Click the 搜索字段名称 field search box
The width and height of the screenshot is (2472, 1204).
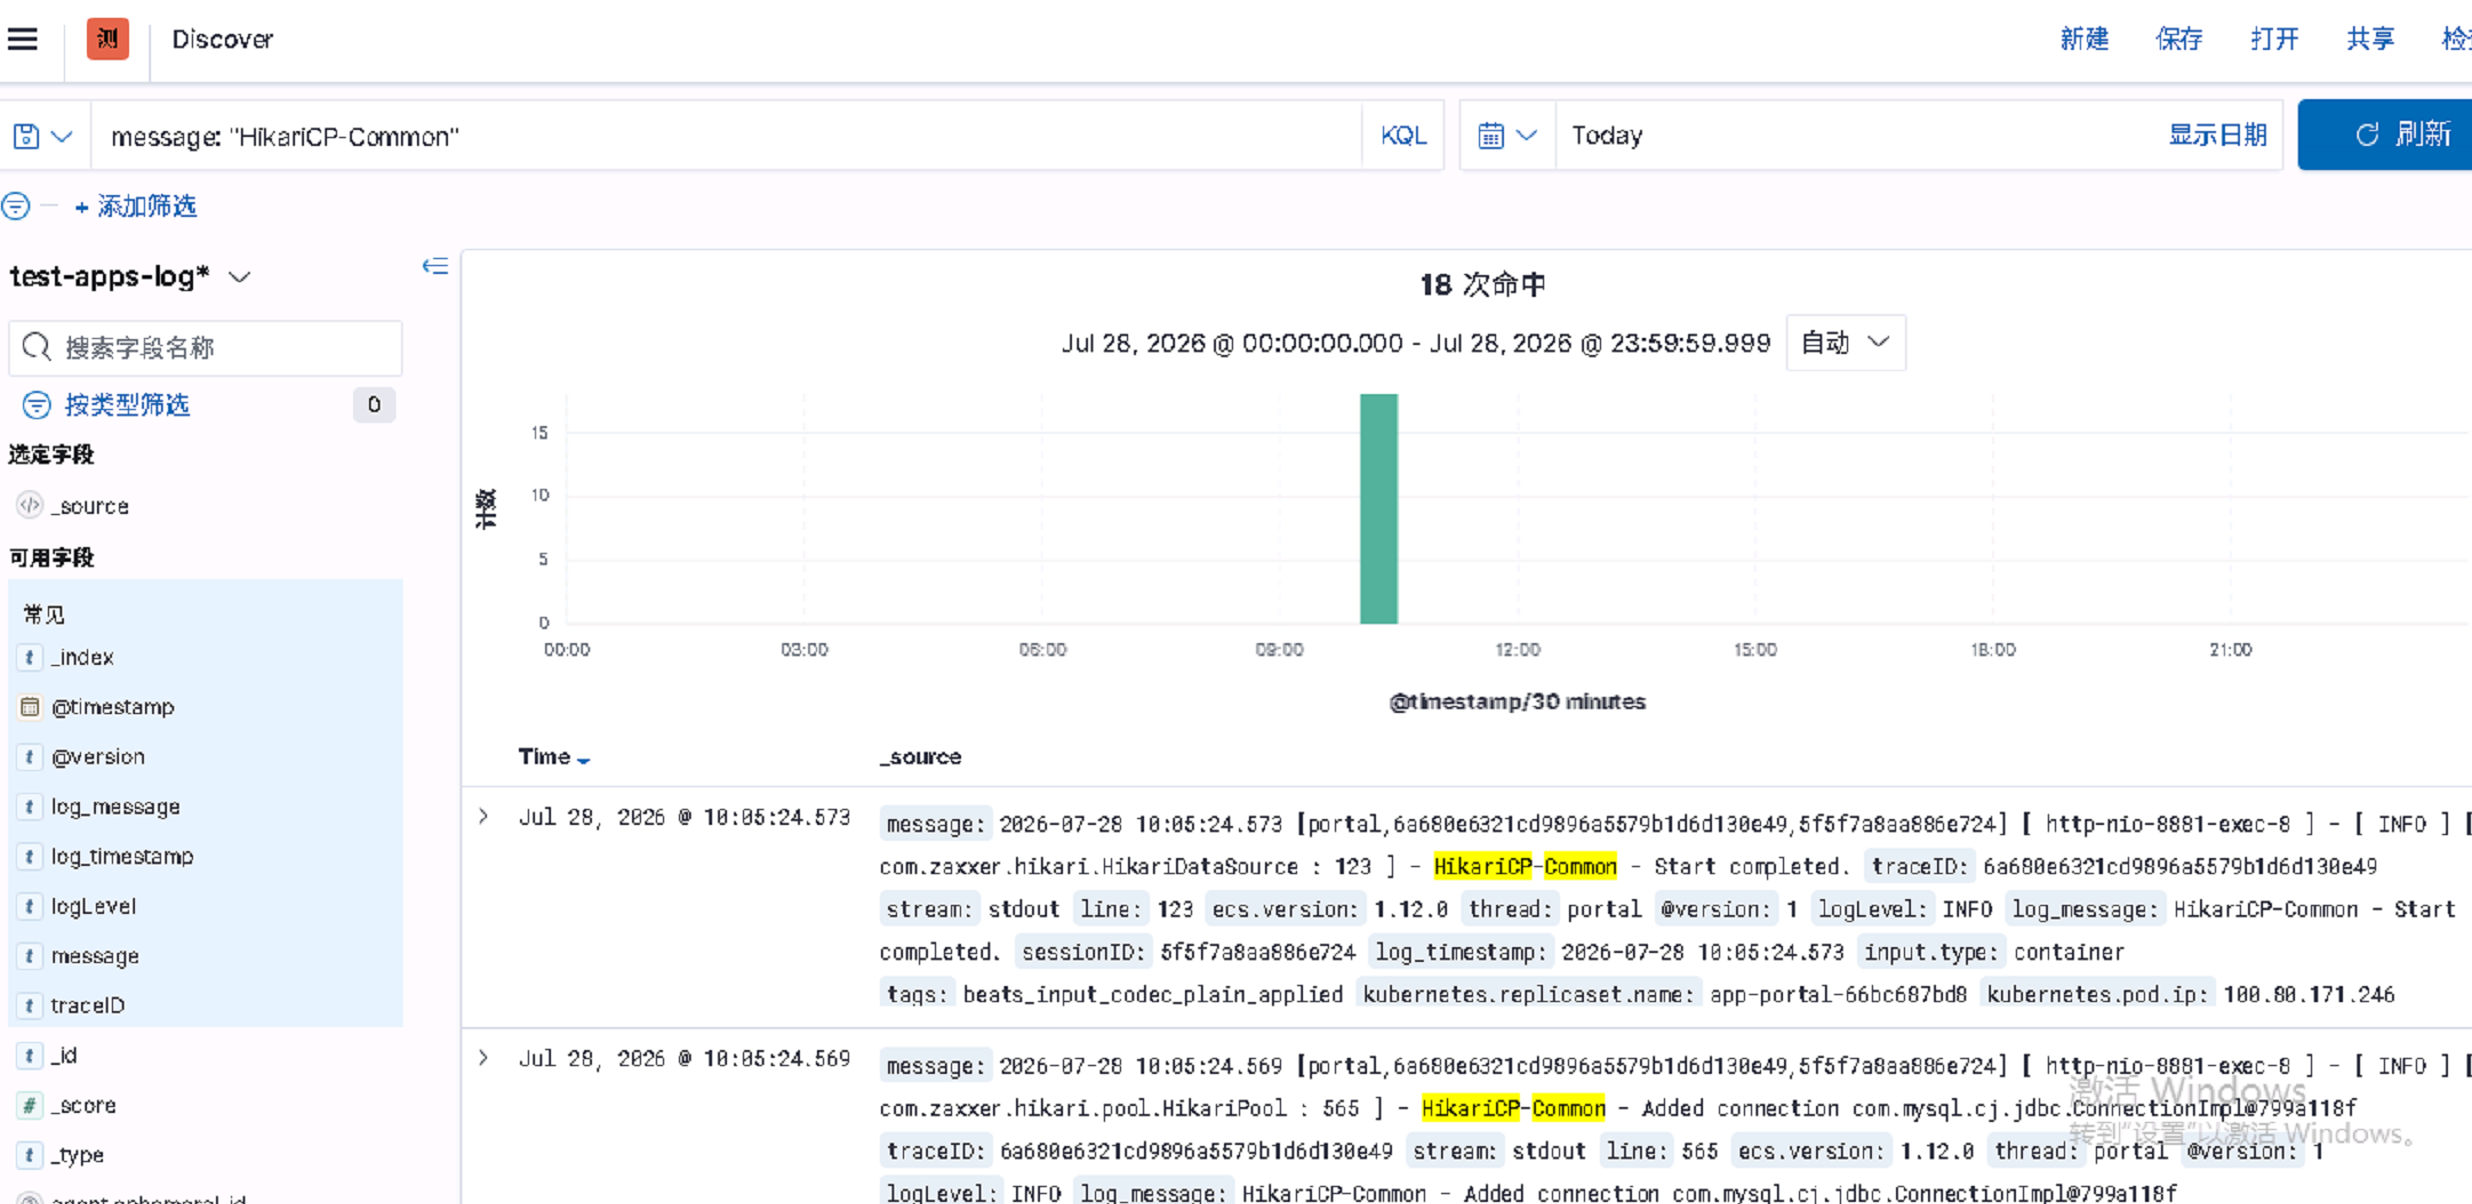pyautogui.click(x=206, y=347)
